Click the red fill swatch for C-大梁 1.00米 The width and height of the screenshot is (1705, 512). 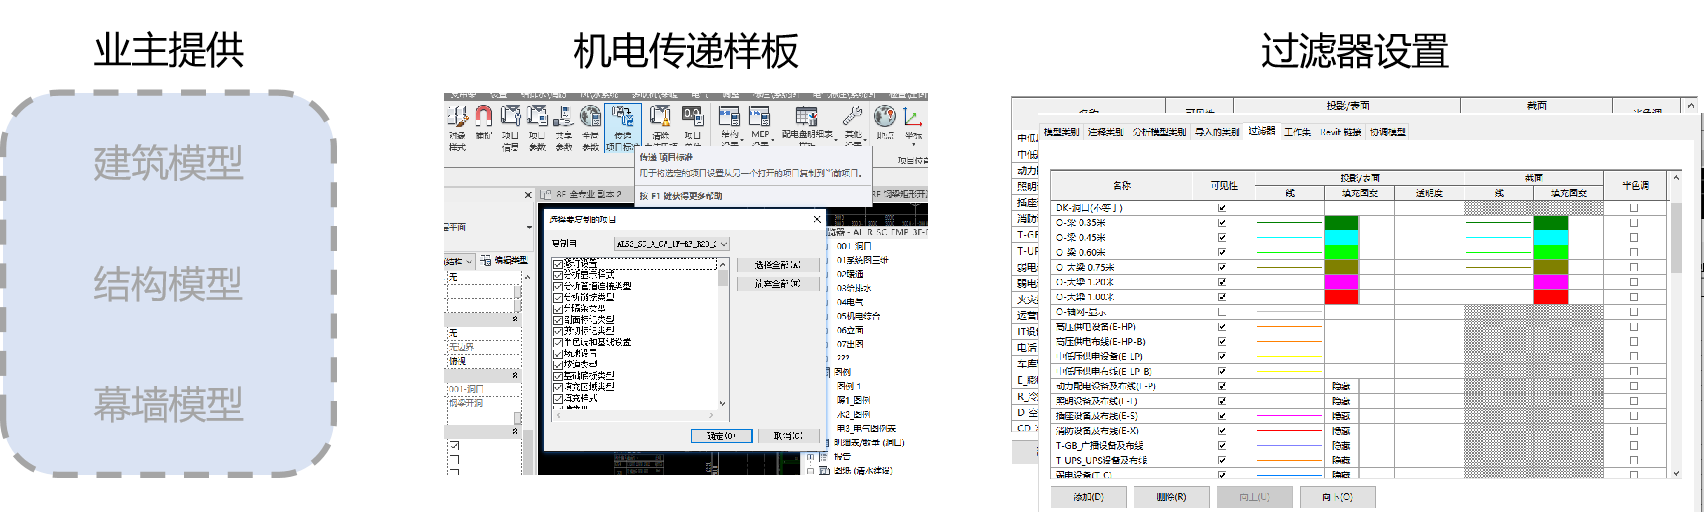1341,297
